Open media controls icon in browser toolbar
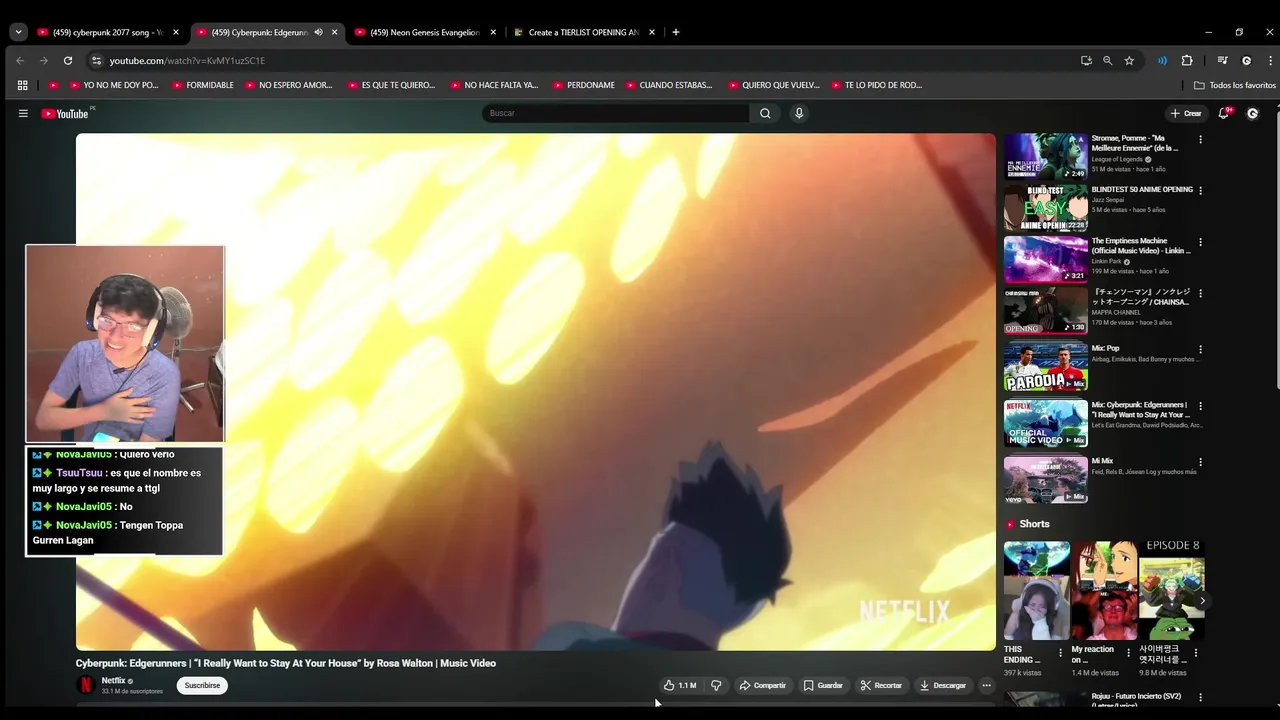This screenshot has width=1280, height=720. click(x=1222, y=60)
